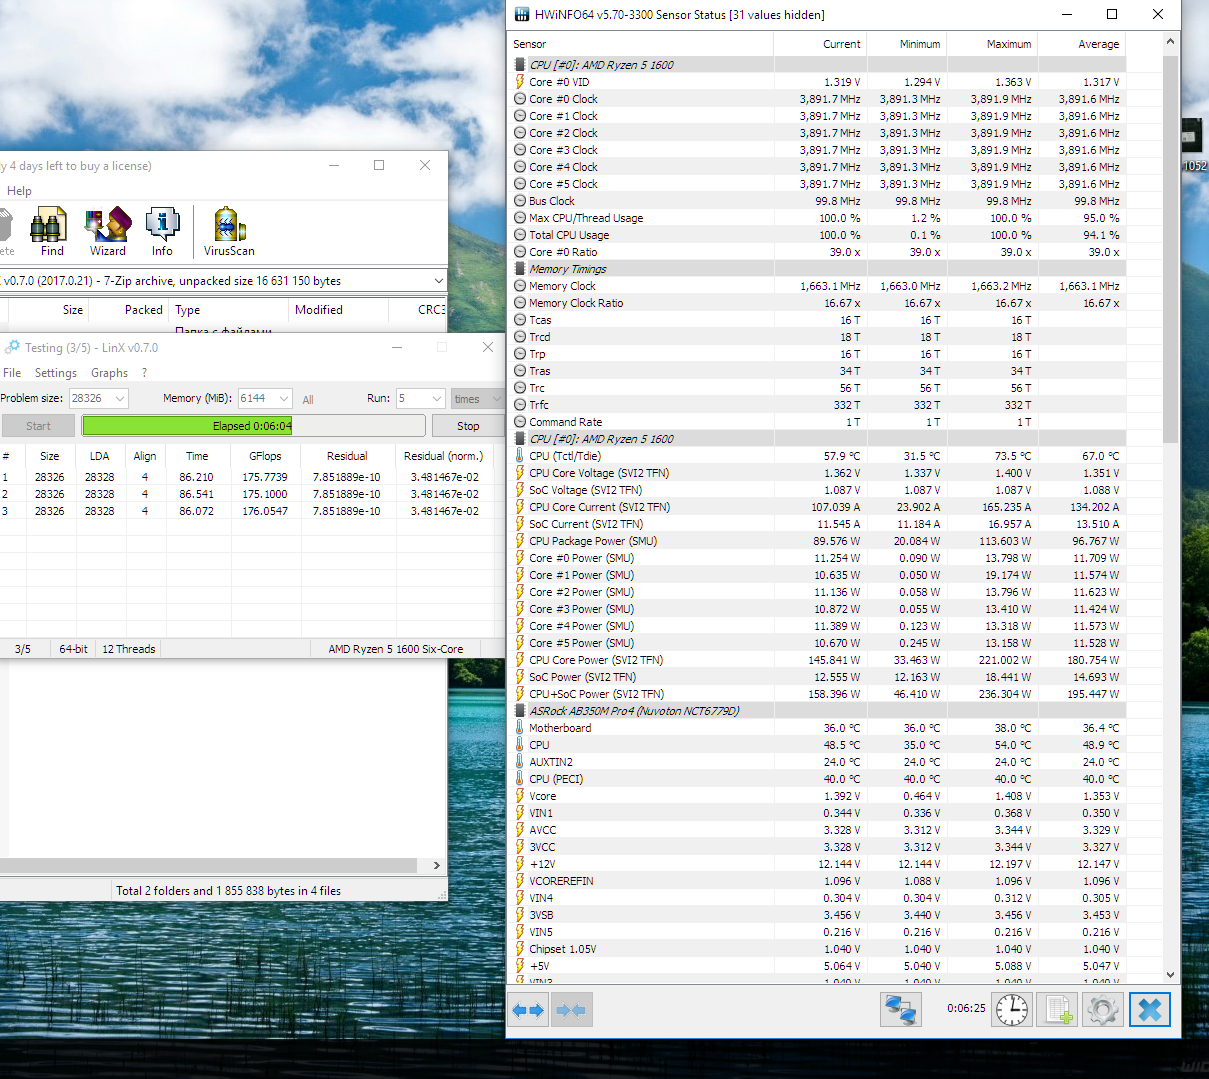
Task: Open the Memory (MiB) dropdown
Action: click(x=283, y=398)
